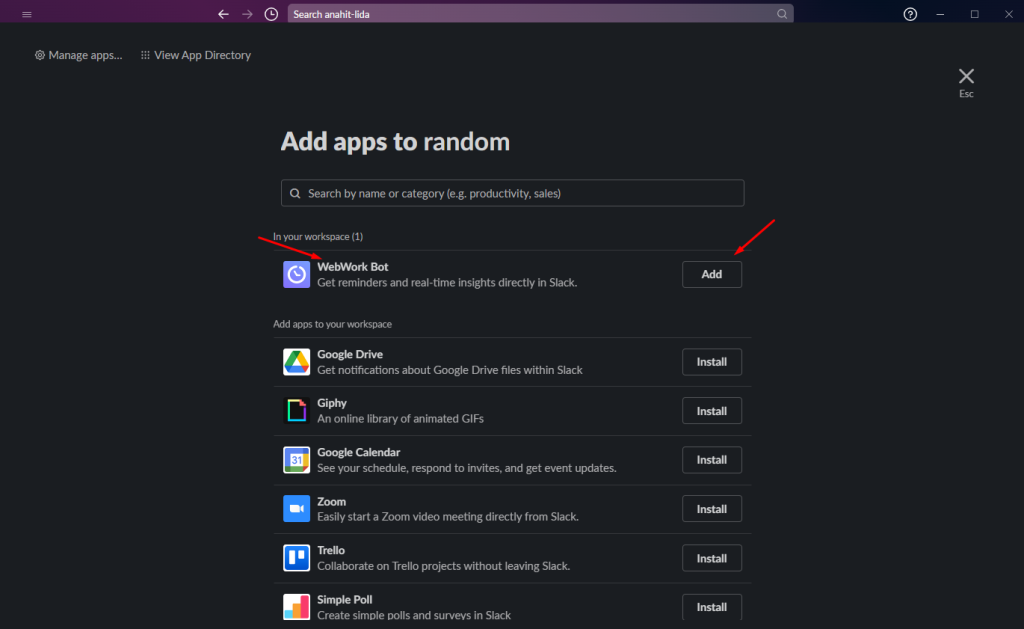The image size is (1024, 629).
Task: Click 'Get notifications about Google Drive files' description
Action: pyautogui.click(x=450, y=370)
